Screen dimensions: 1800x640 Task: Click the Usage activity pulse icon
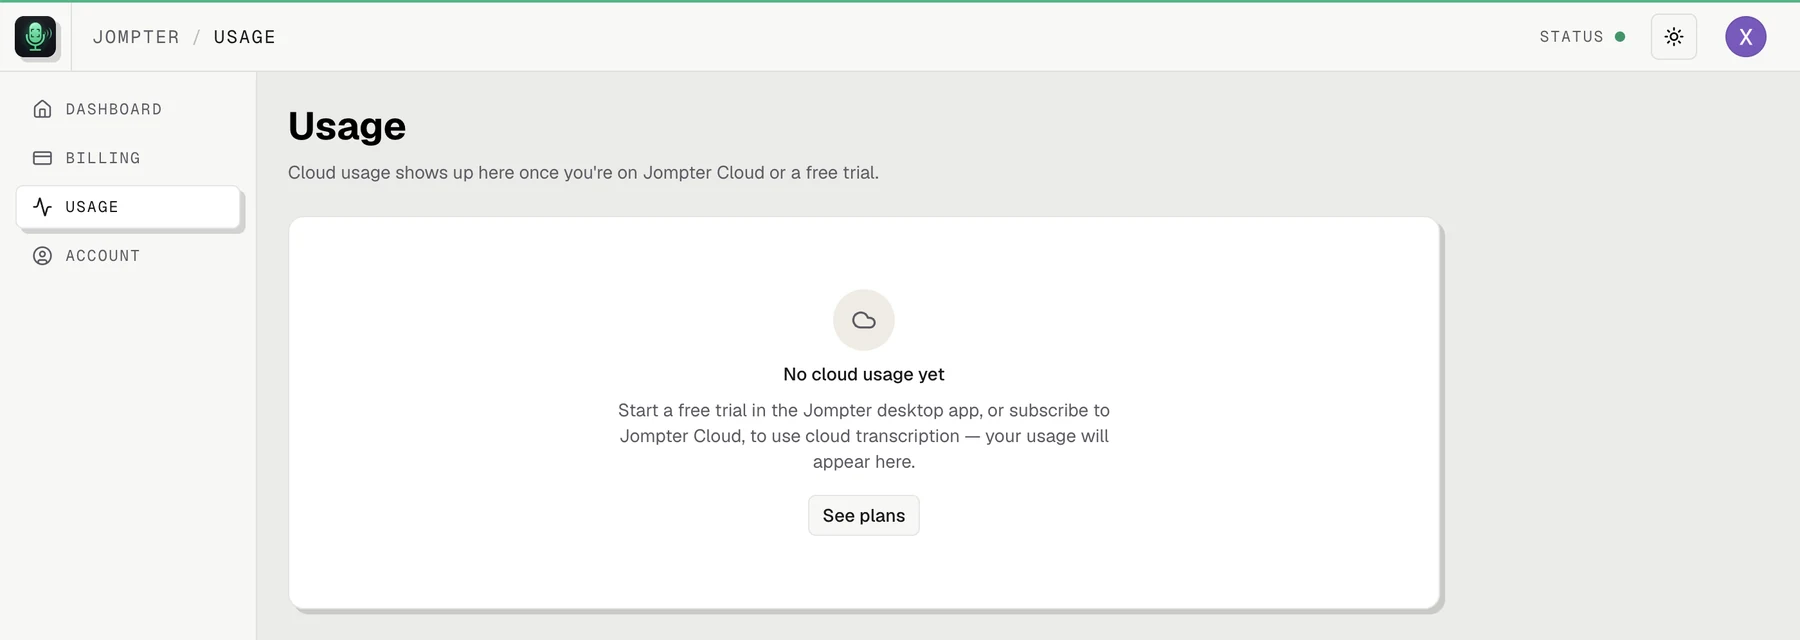[42, 207]
